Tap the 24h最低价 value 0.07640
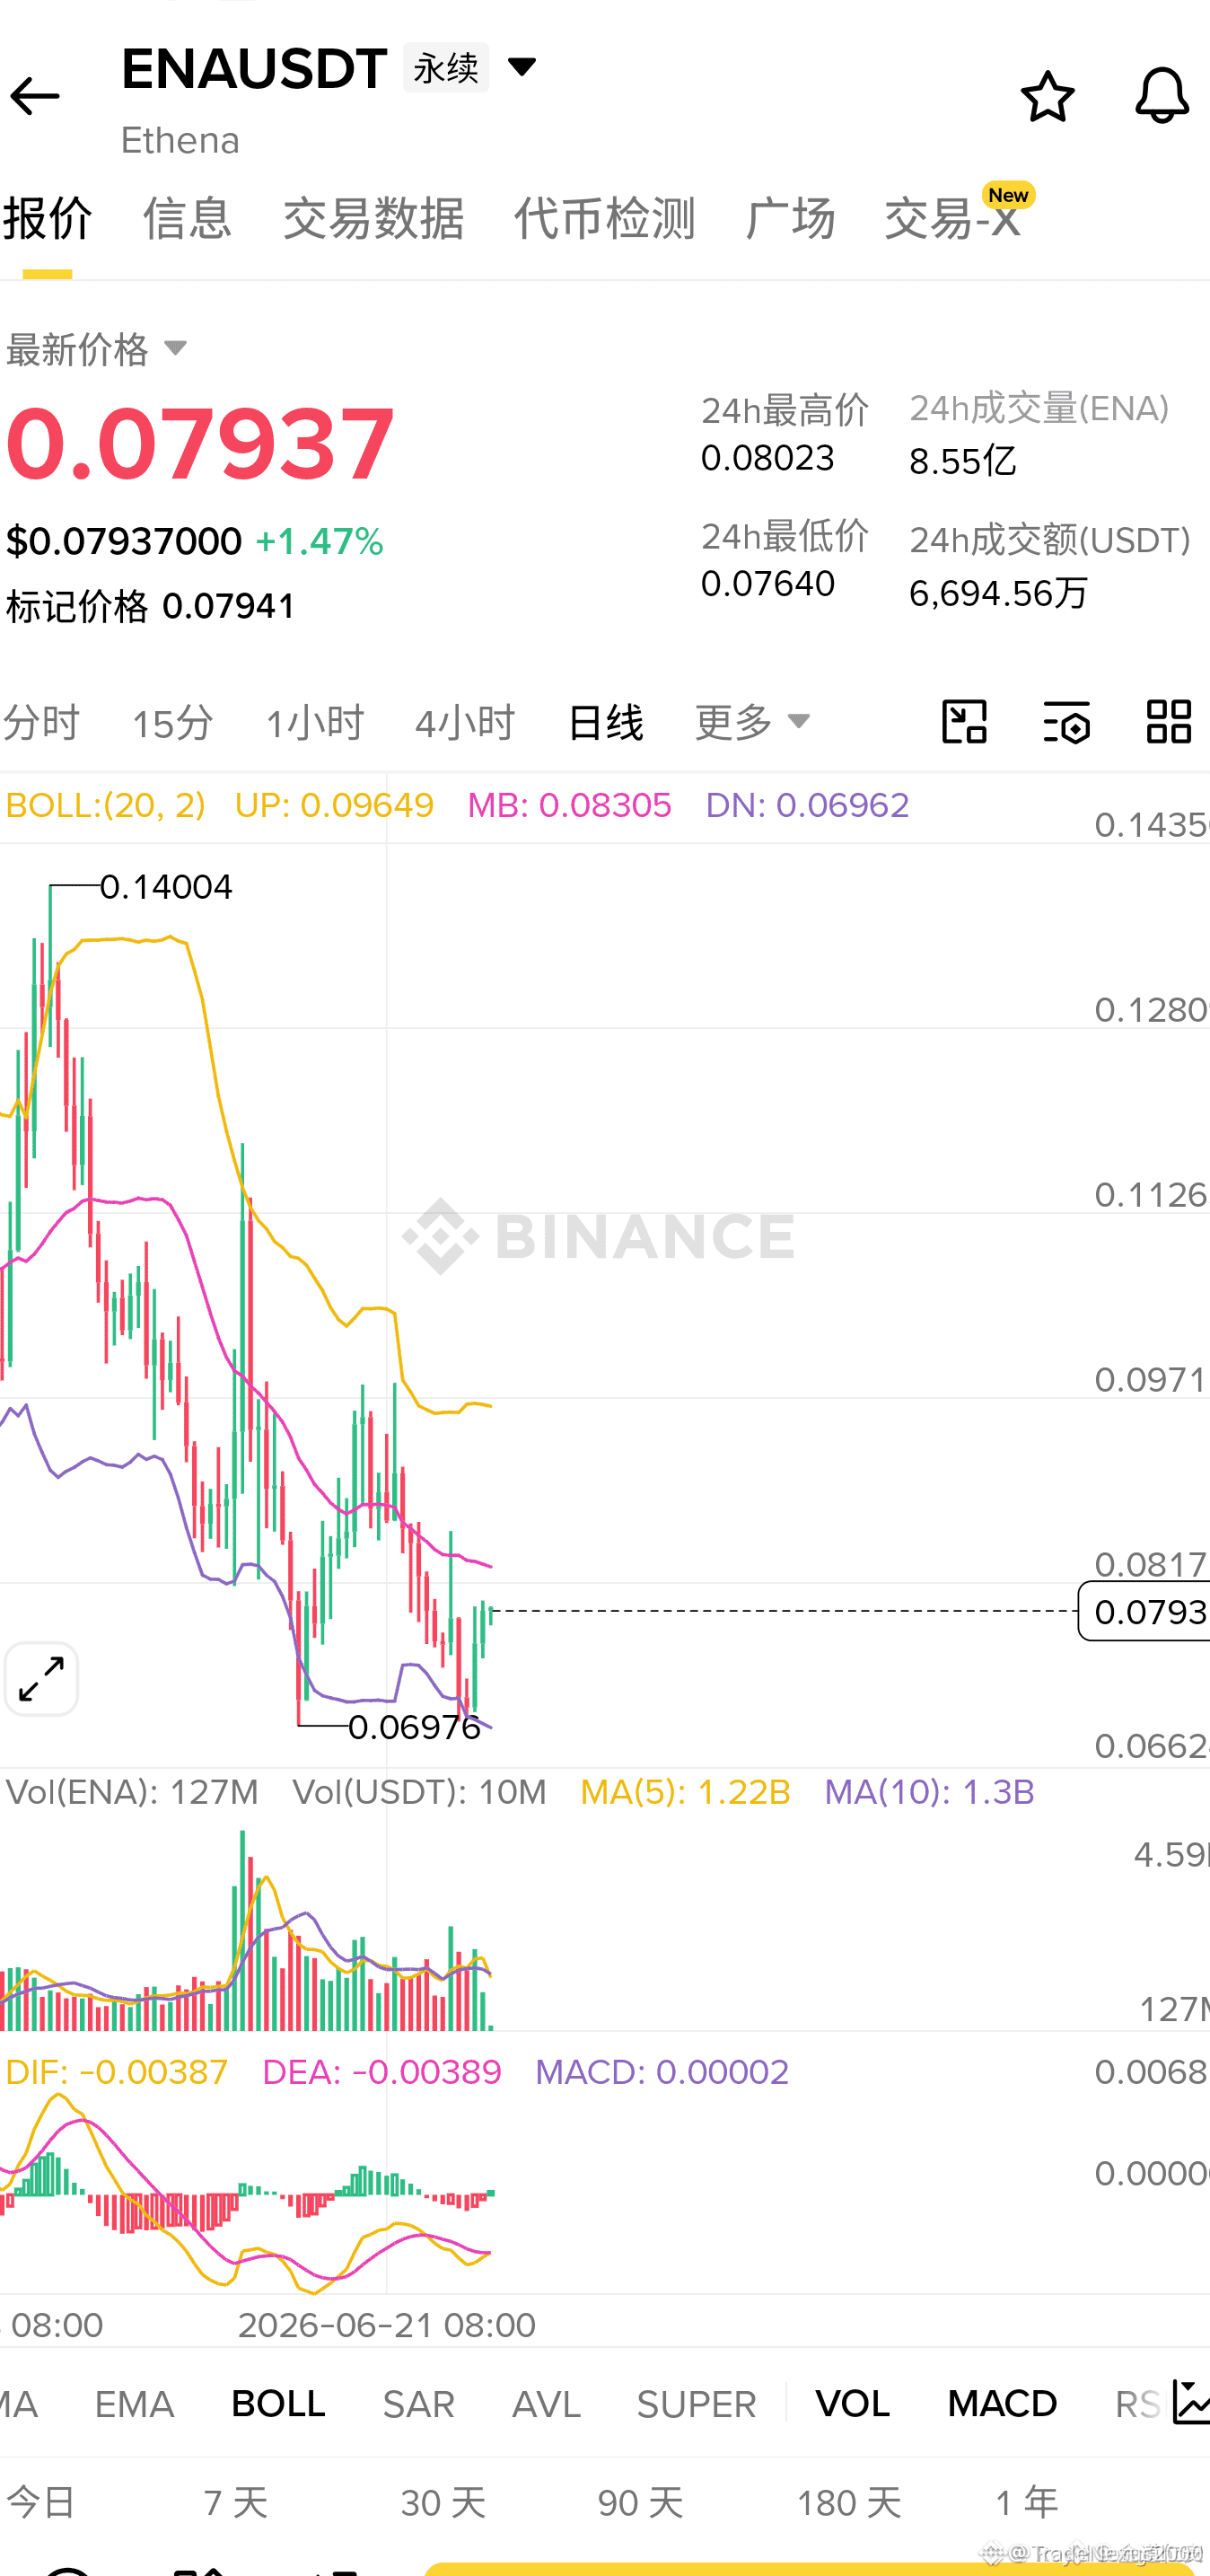Viewport: 1210px width, 2576px height. coord(767,584)
